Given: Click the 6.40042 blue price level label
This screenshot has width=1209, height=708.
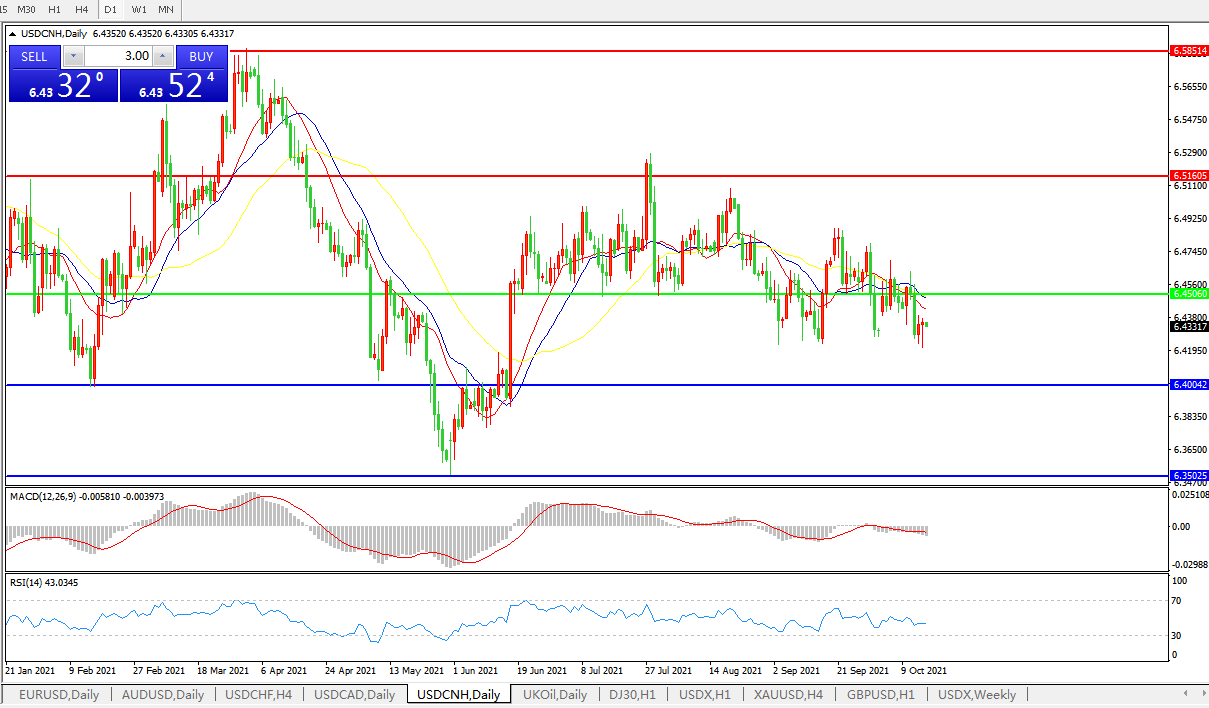Looking at the screenshot, I should tap(1188, 384).
